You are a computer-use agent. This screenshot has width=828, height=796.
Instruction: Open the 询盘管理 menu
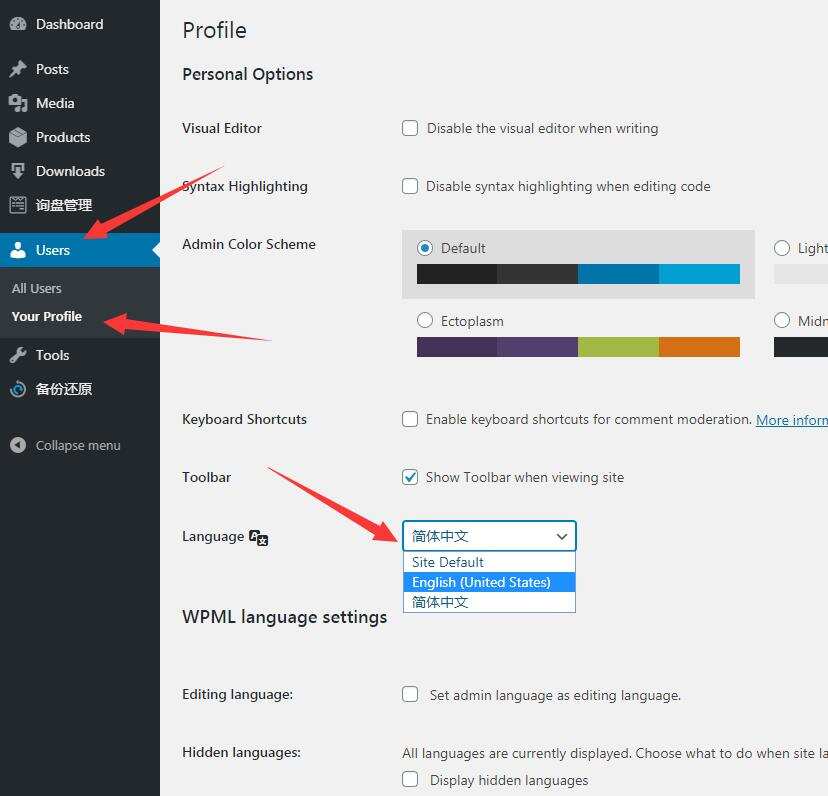tap(80, 205)
